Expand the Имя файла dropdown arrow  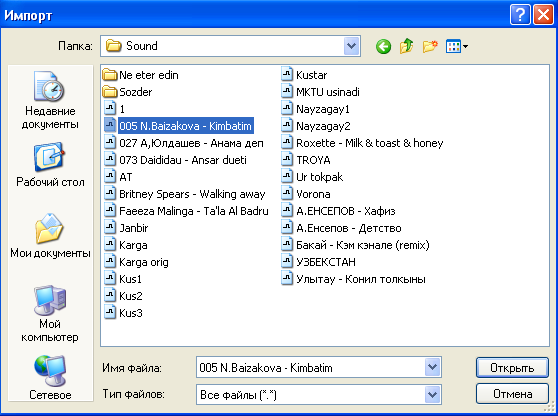(x=432, y=367)
